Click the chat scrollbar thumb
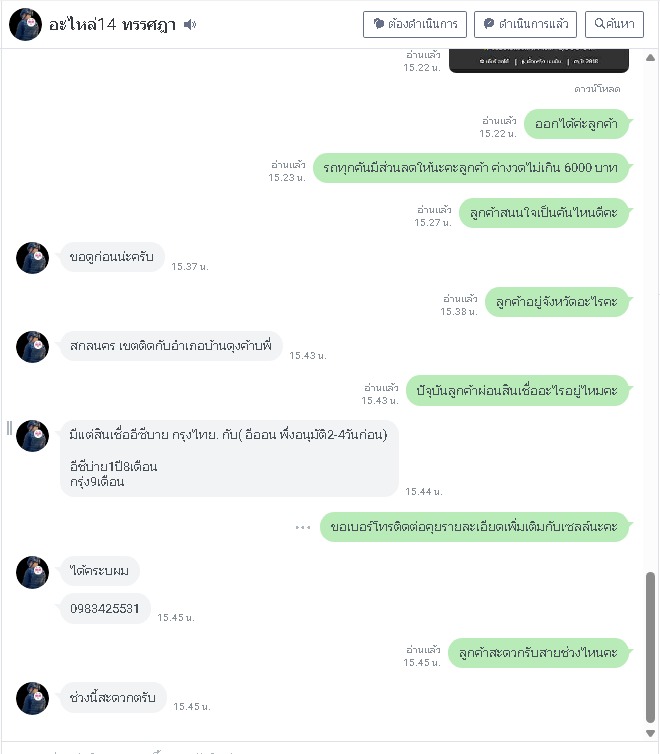The height and width of the screenshot is (754, 660). [650, 647]
